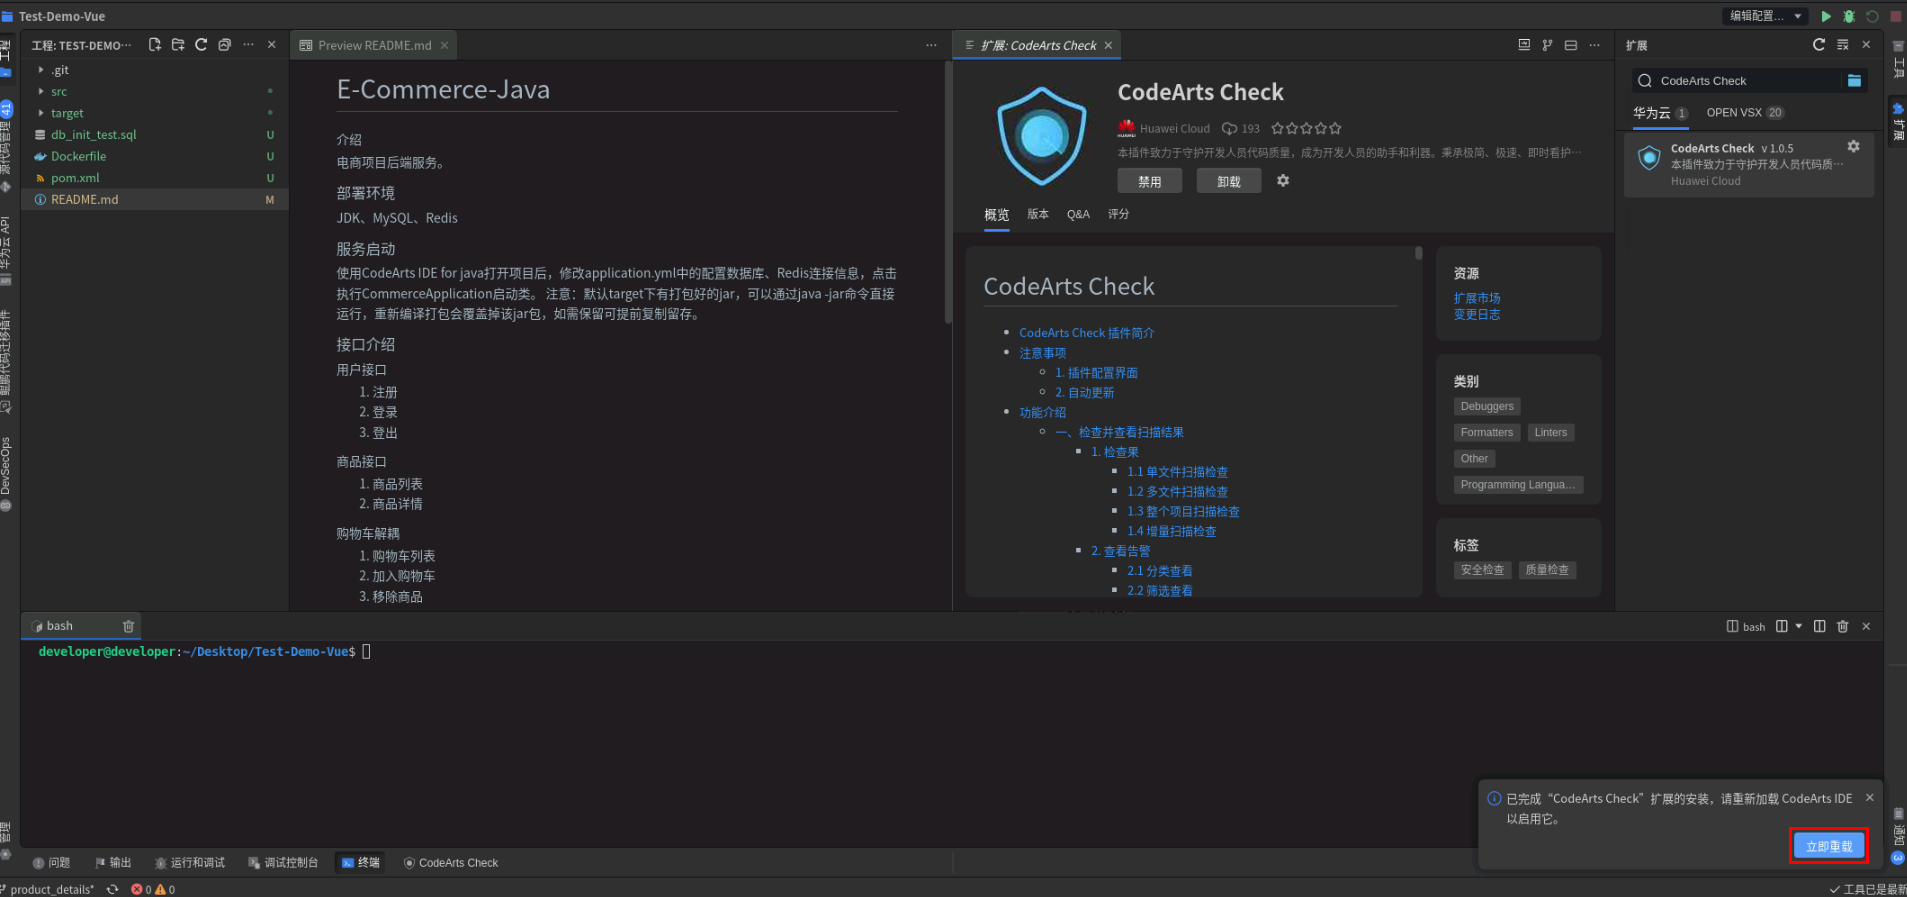The height and width of the screenshot is (897, 1907).
Task: Click the sync changes icon in status bar
Action: pyautogui.click(x=112, y=889)
